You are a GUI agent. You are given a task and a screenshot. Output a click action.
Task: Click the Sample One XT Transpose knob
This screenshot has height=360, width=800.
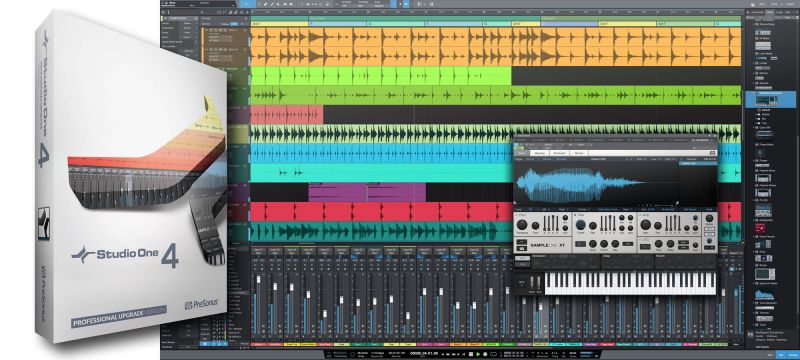coord(522,224)
